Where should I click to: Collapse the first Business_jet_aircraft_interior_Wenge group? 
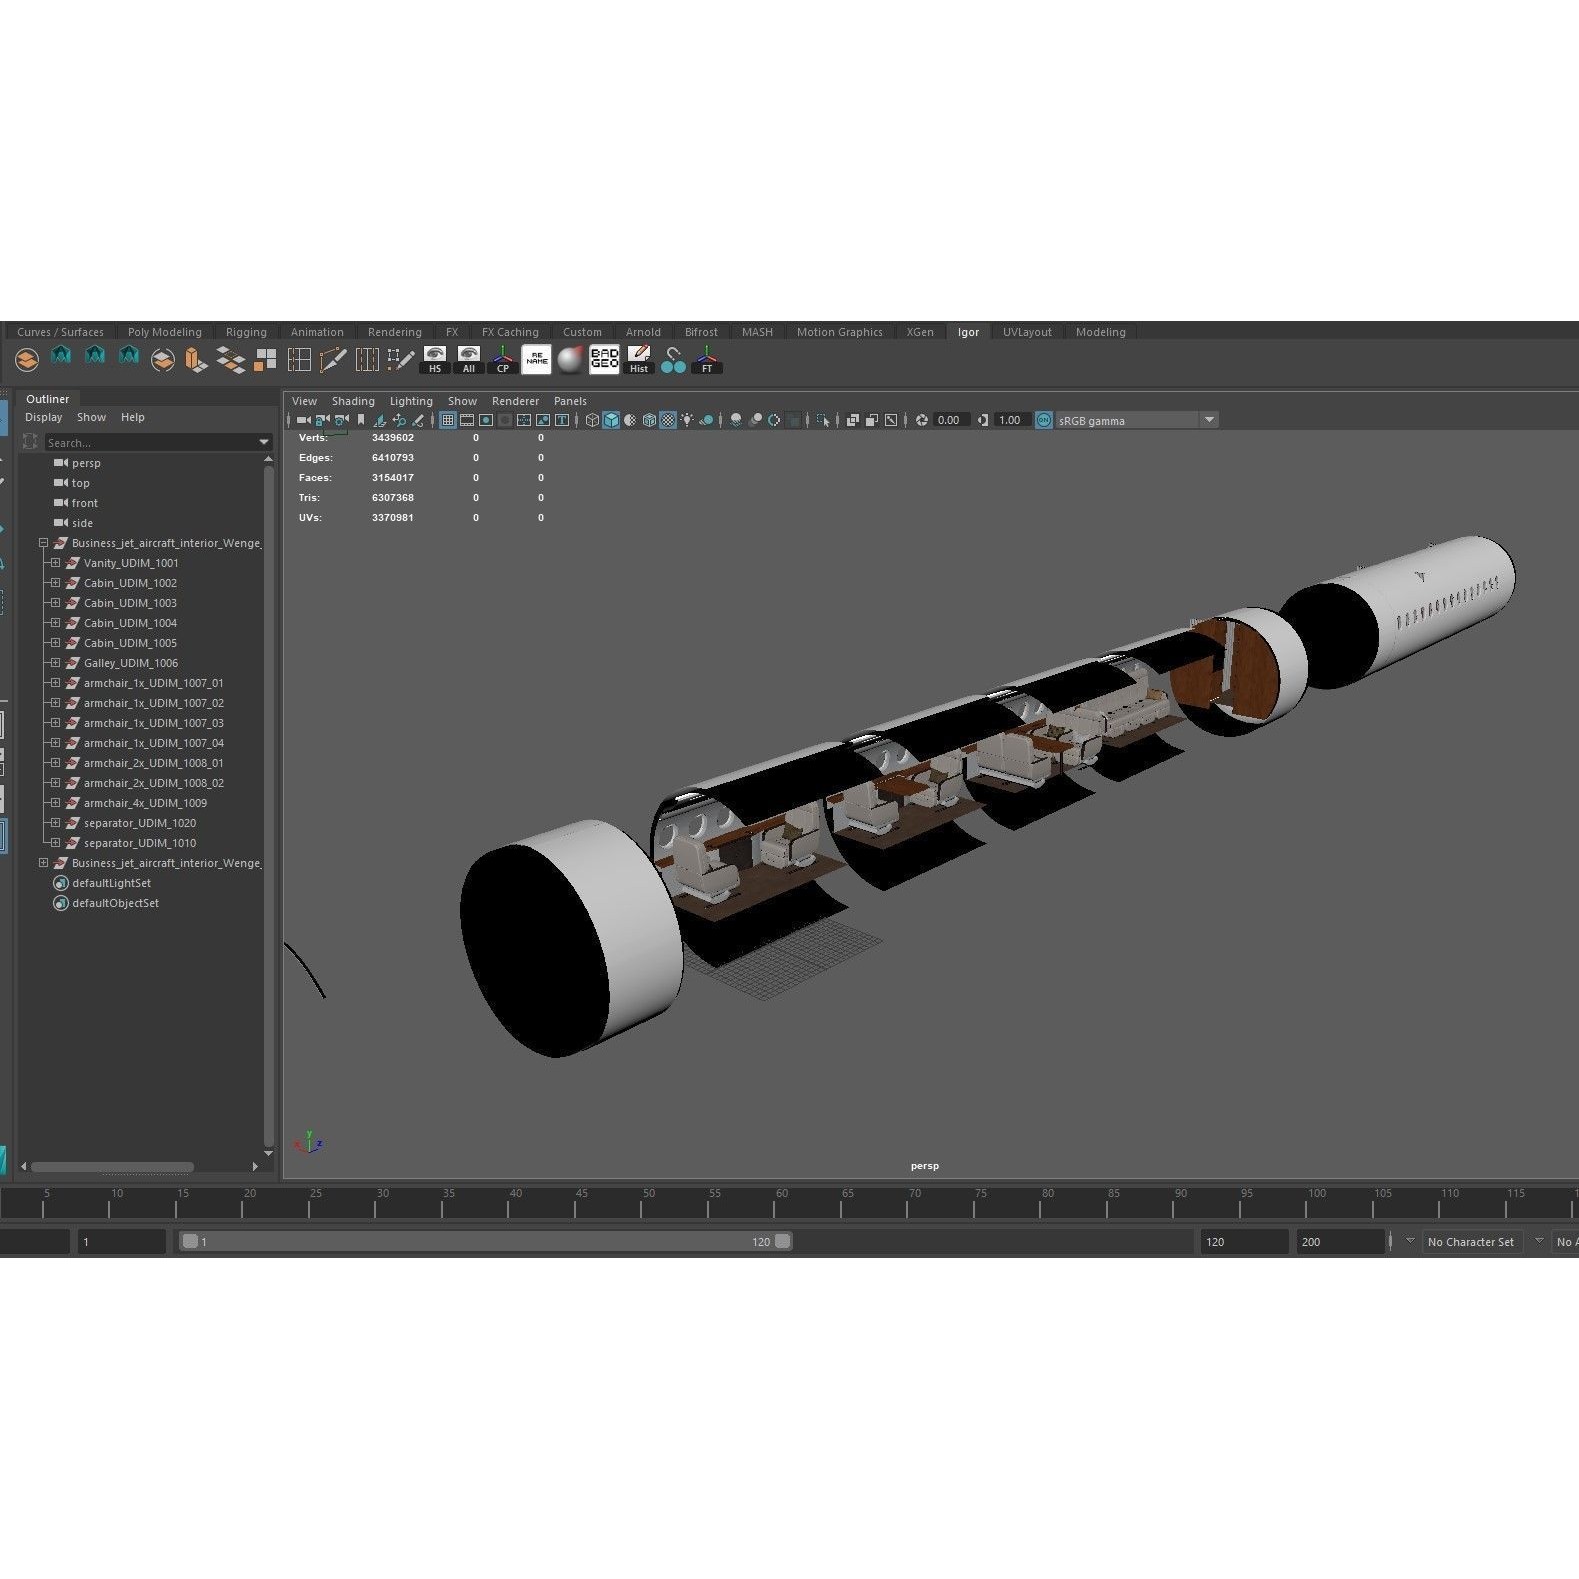[43, 543]
